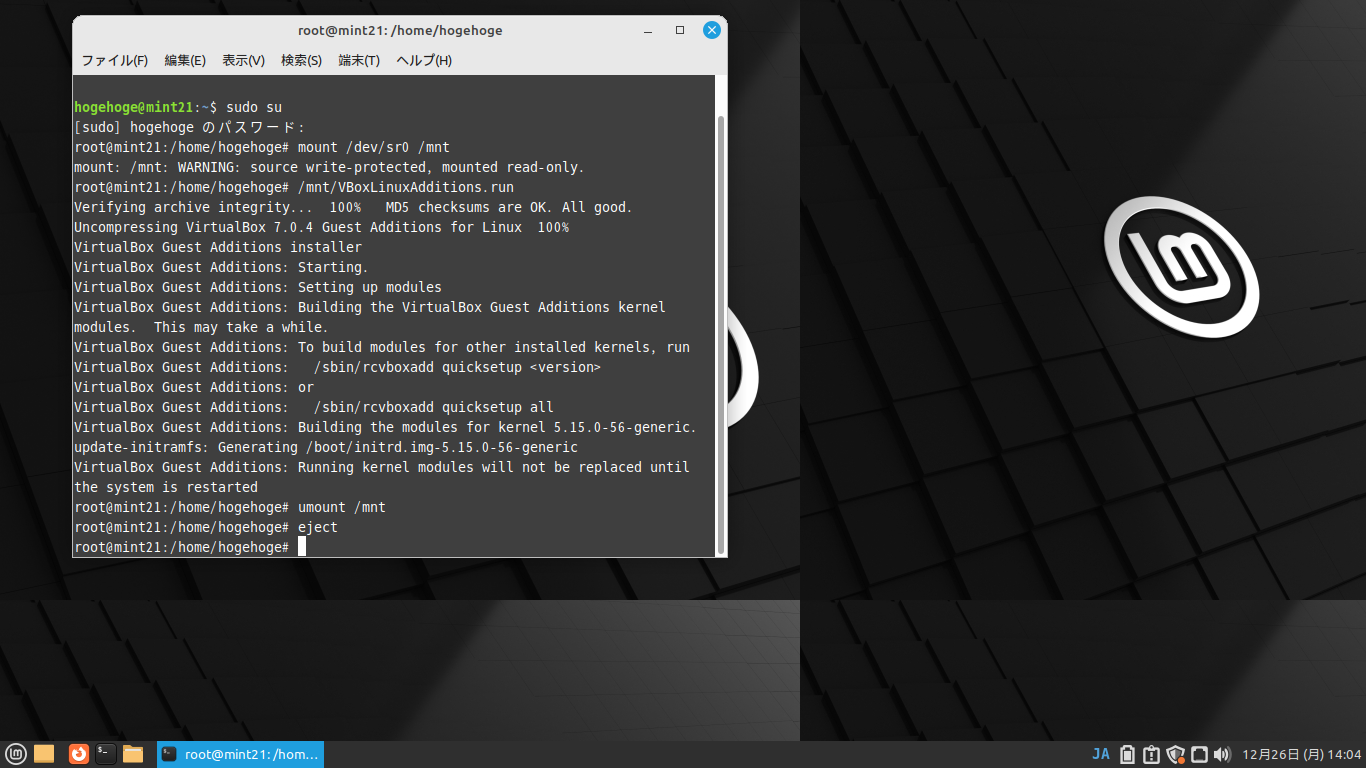Image resolution: width=1366 pixels, height=768 pixels.
Task: Click the green hogehoge@mint21 prompt
Action: (x=134, y=107)
